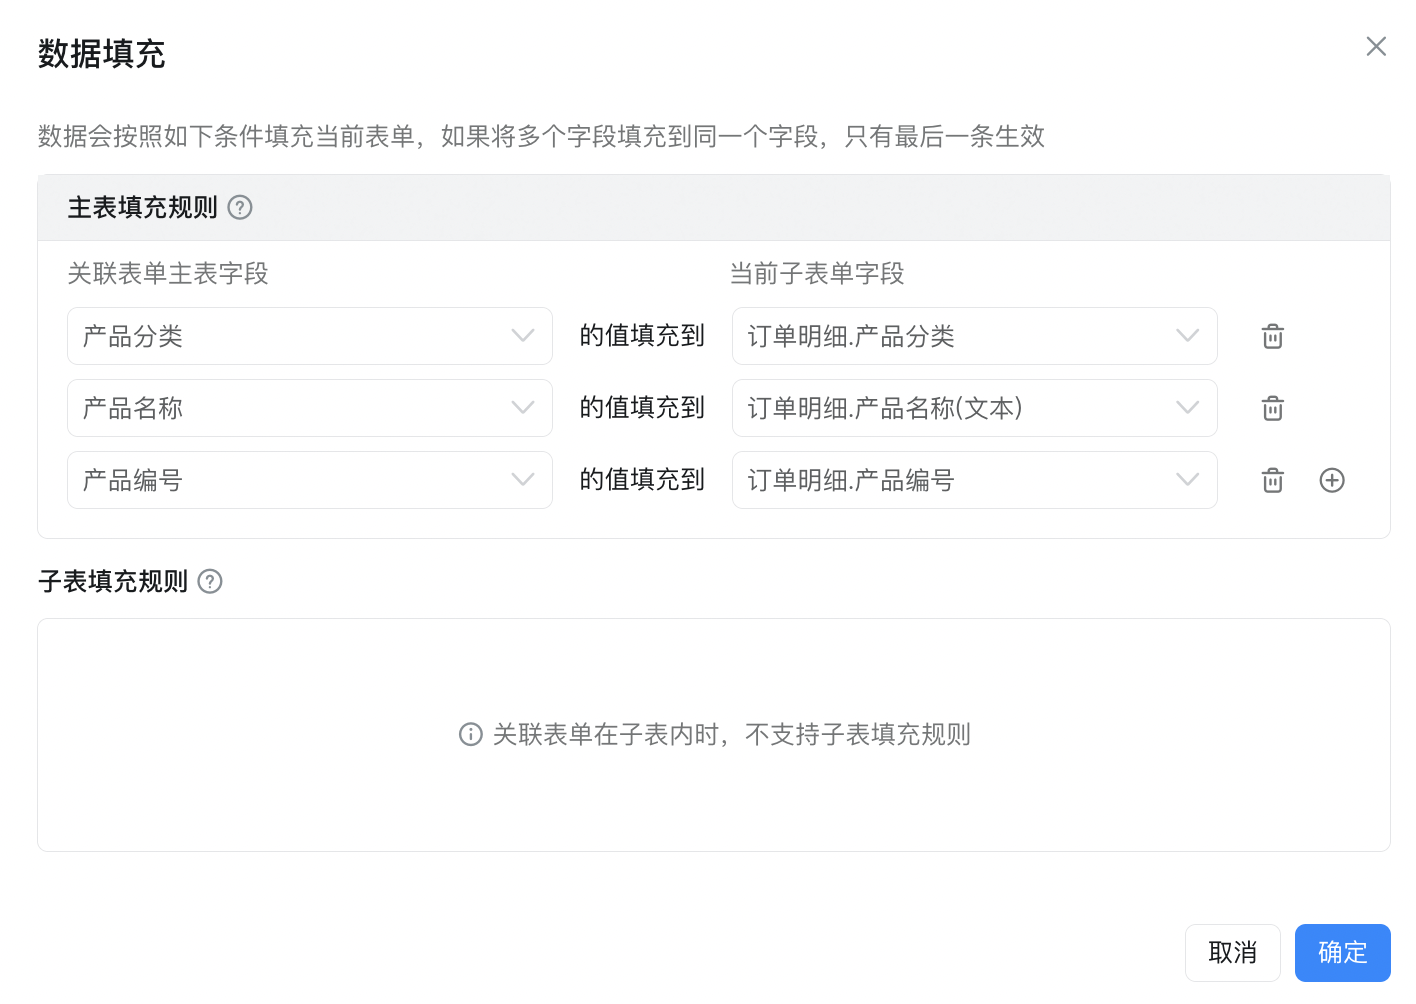Confirm with the 确定 button
The width and height of the screenshot is (1416, 1004).
[x=1342, y=952]
